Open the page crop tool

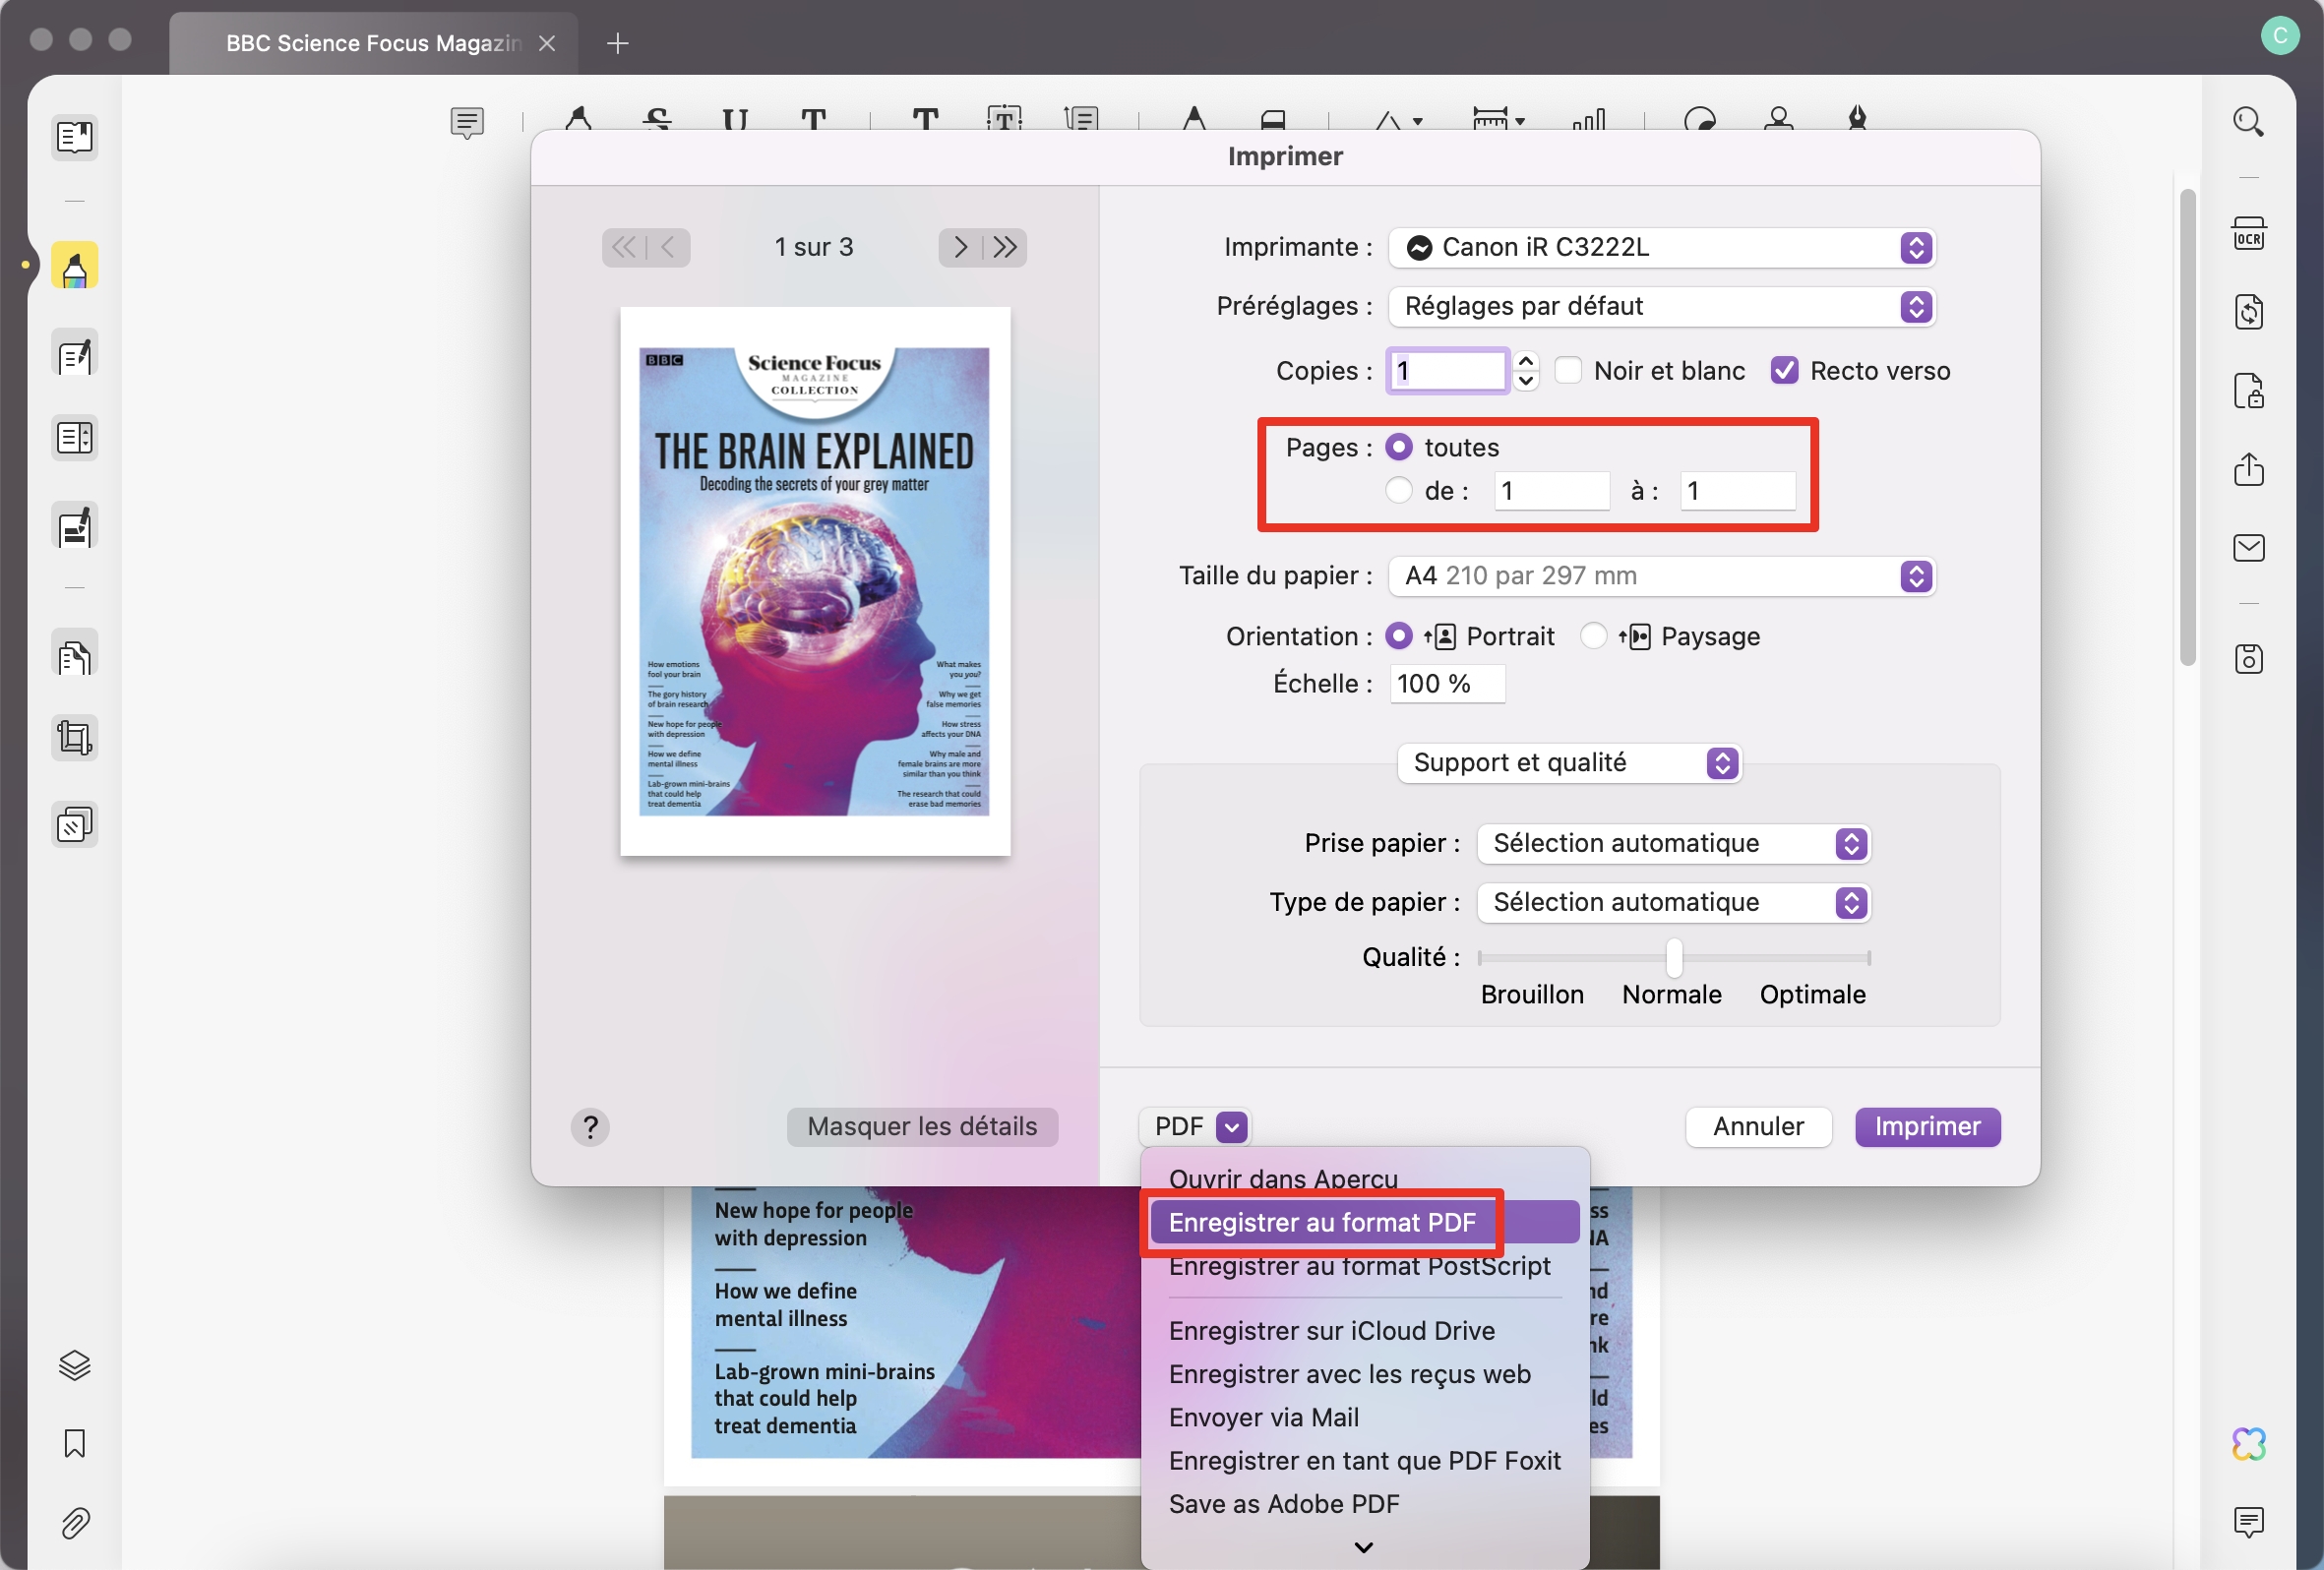[x=74, y=738]
